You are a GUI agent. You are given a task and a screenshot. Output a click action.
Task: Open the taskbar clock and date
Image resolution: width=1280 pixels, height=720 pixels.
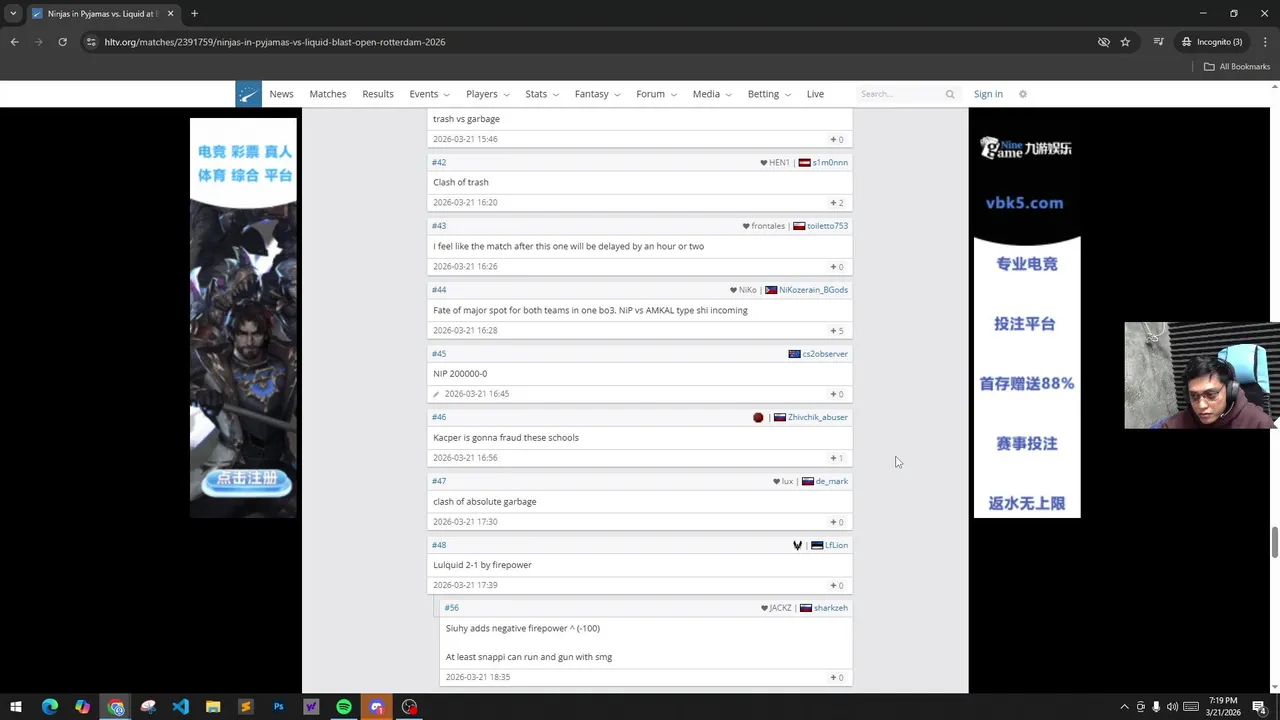coord(1223,707)
